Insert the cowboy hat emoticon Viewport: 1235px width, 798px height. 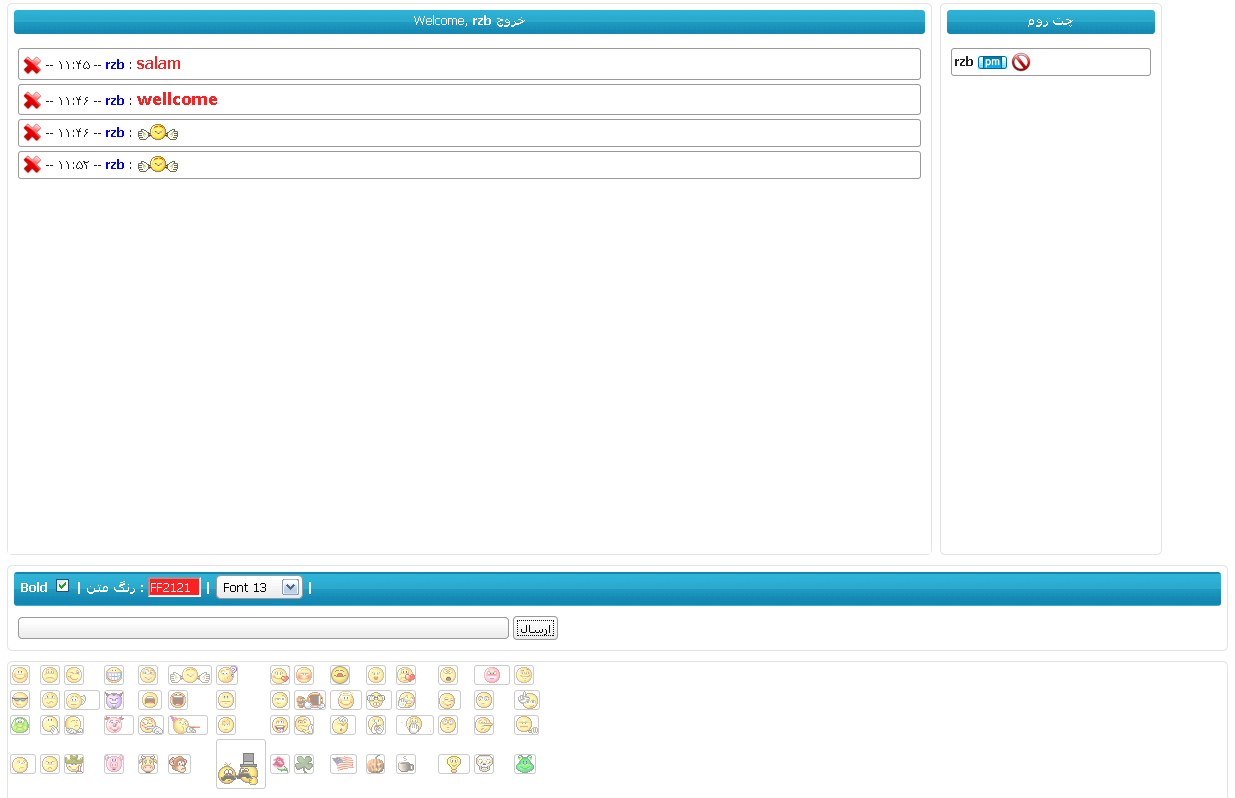pyautogui.click(x=74, y=764)
